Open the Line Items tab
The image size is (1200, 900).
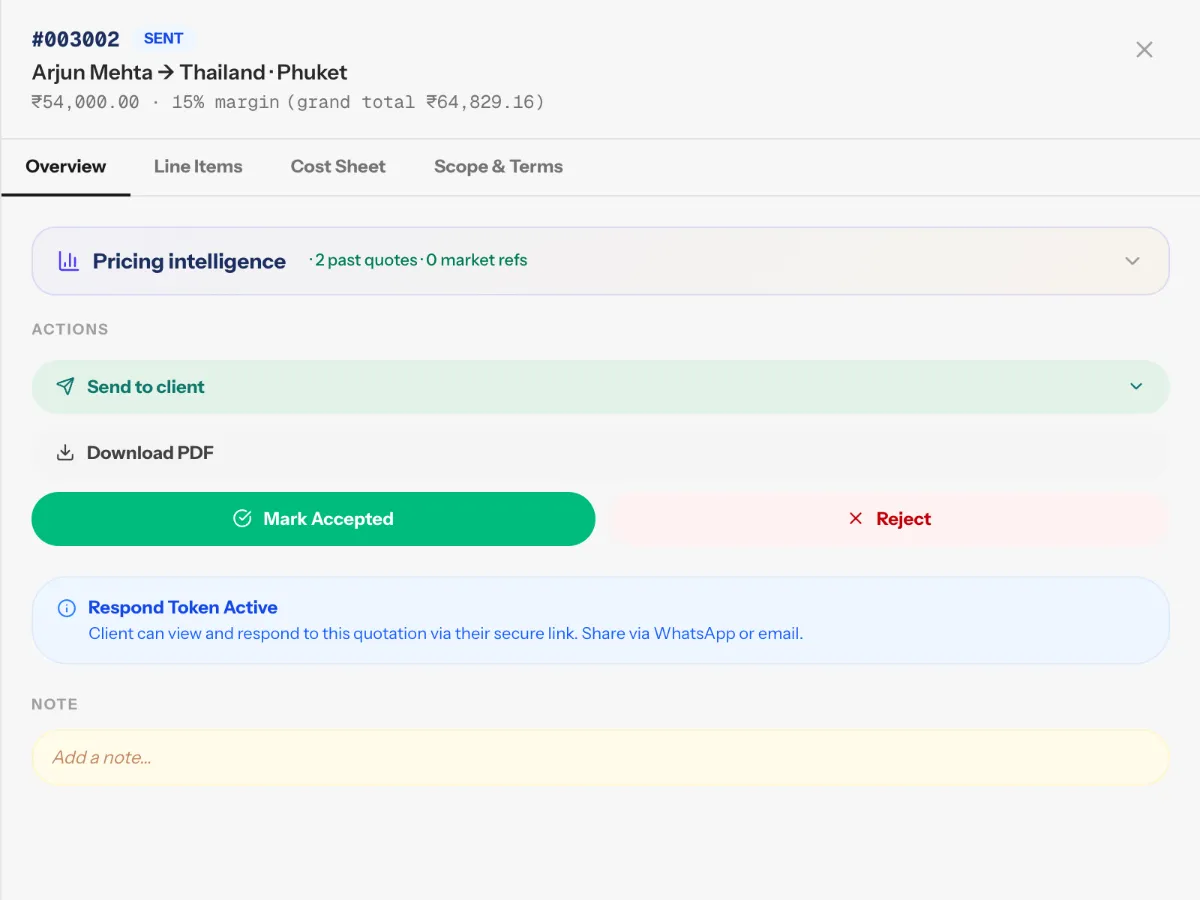point(198,167)
